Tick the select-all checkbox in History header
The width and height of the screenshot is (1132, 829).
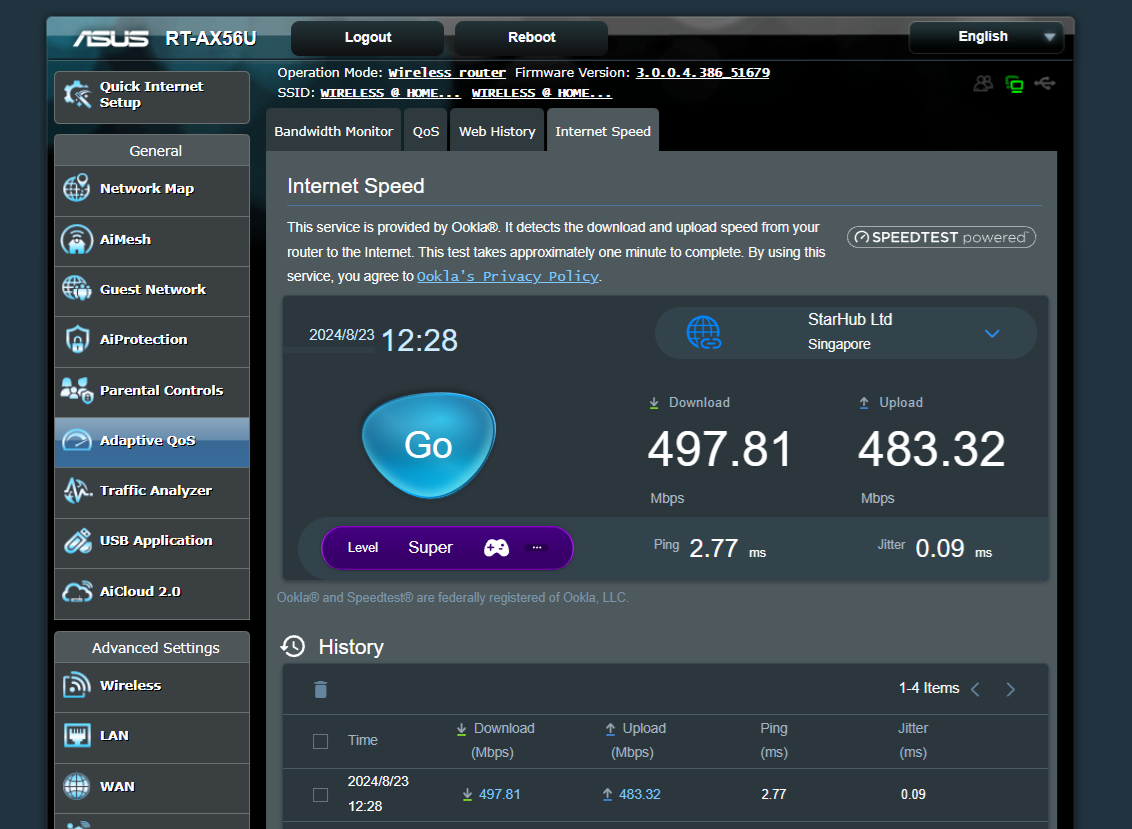[321, 742]
